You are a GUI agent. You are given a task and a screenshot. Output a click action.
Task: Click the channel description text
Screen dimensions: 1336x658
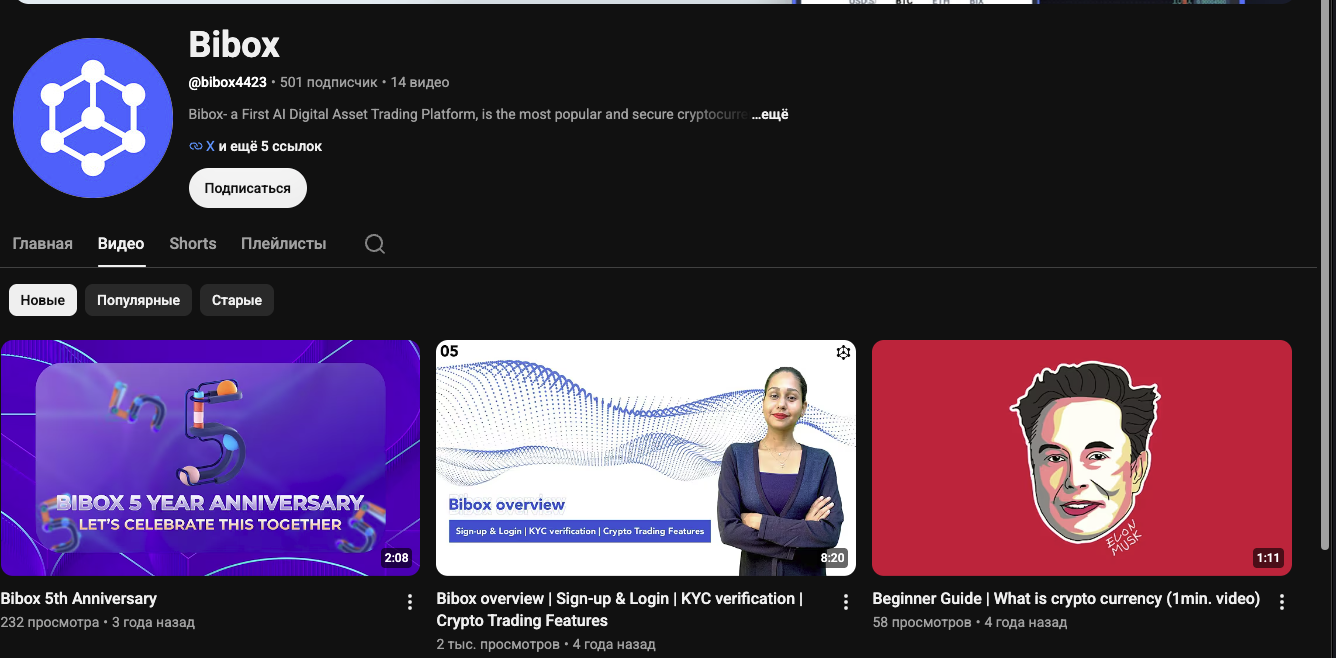[x=468, y=114]
